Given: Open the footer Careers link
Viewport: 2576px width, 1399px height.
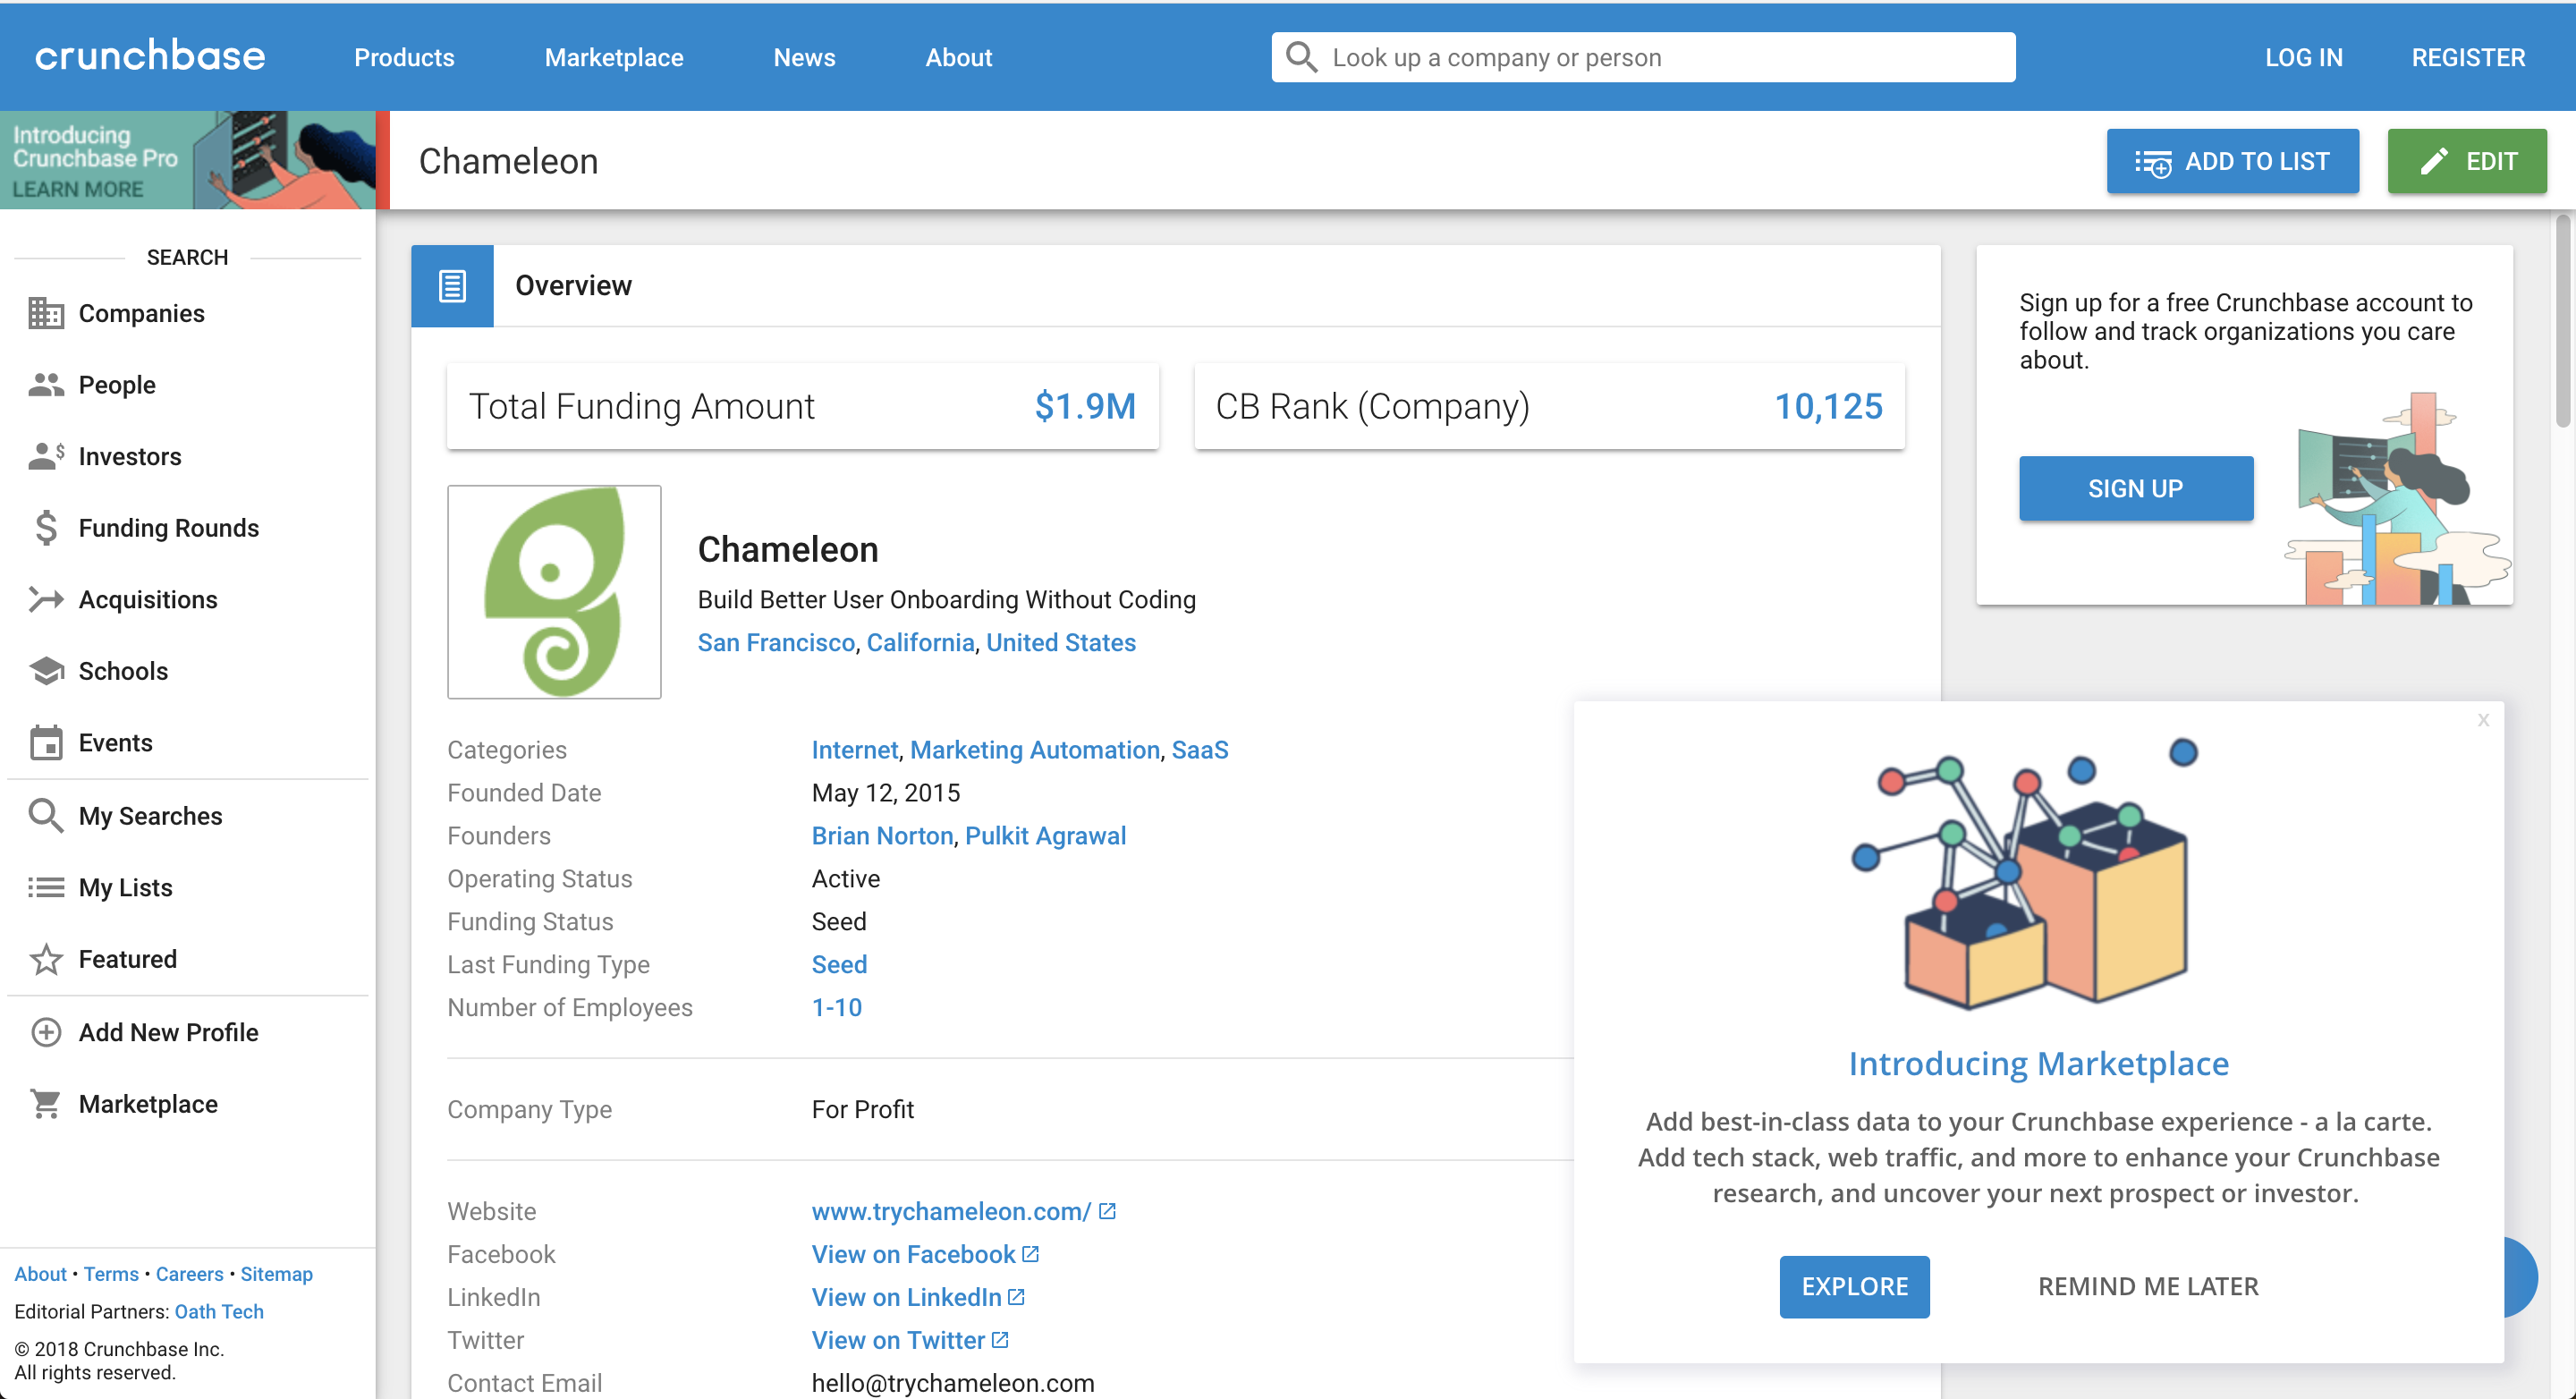Looking at the screenshot, I should [x=189, y=1274].
